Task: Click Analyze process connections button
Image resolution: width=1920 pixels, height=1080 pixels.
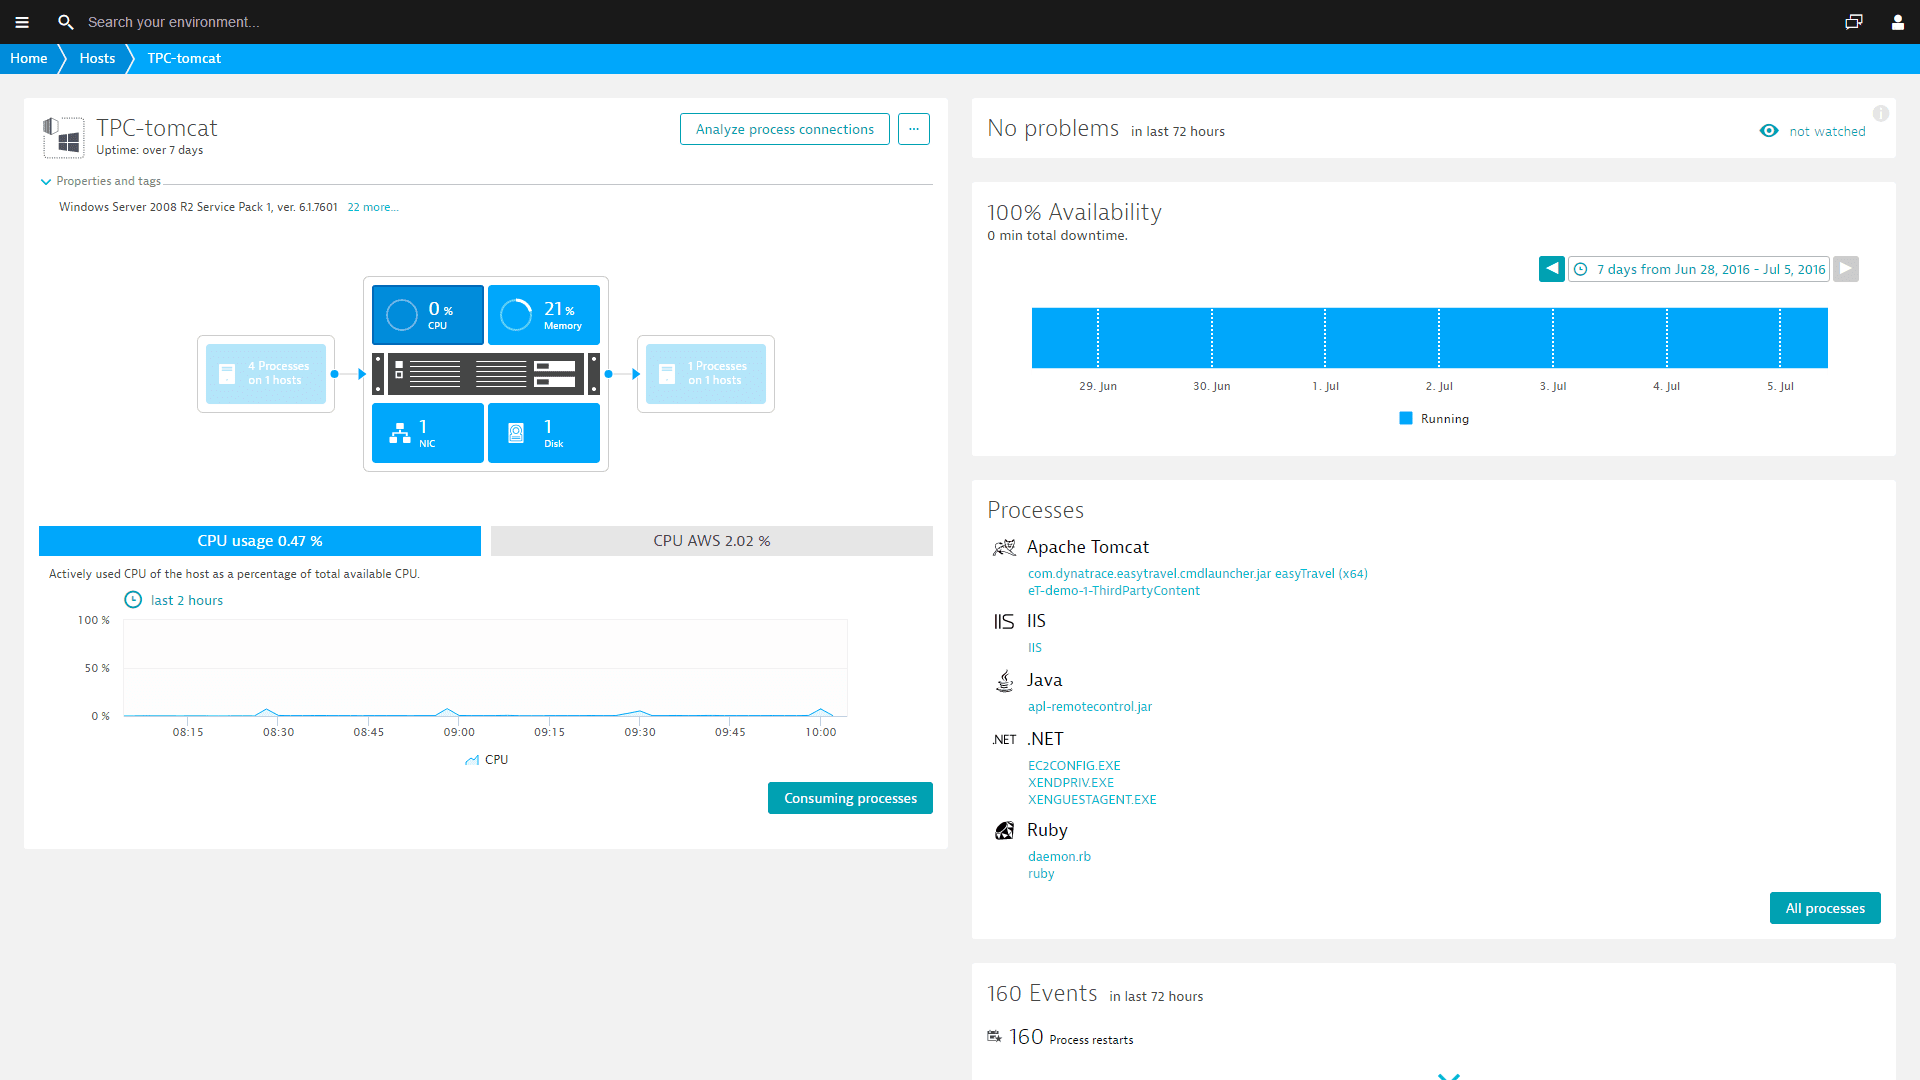Action: [785, 129]
